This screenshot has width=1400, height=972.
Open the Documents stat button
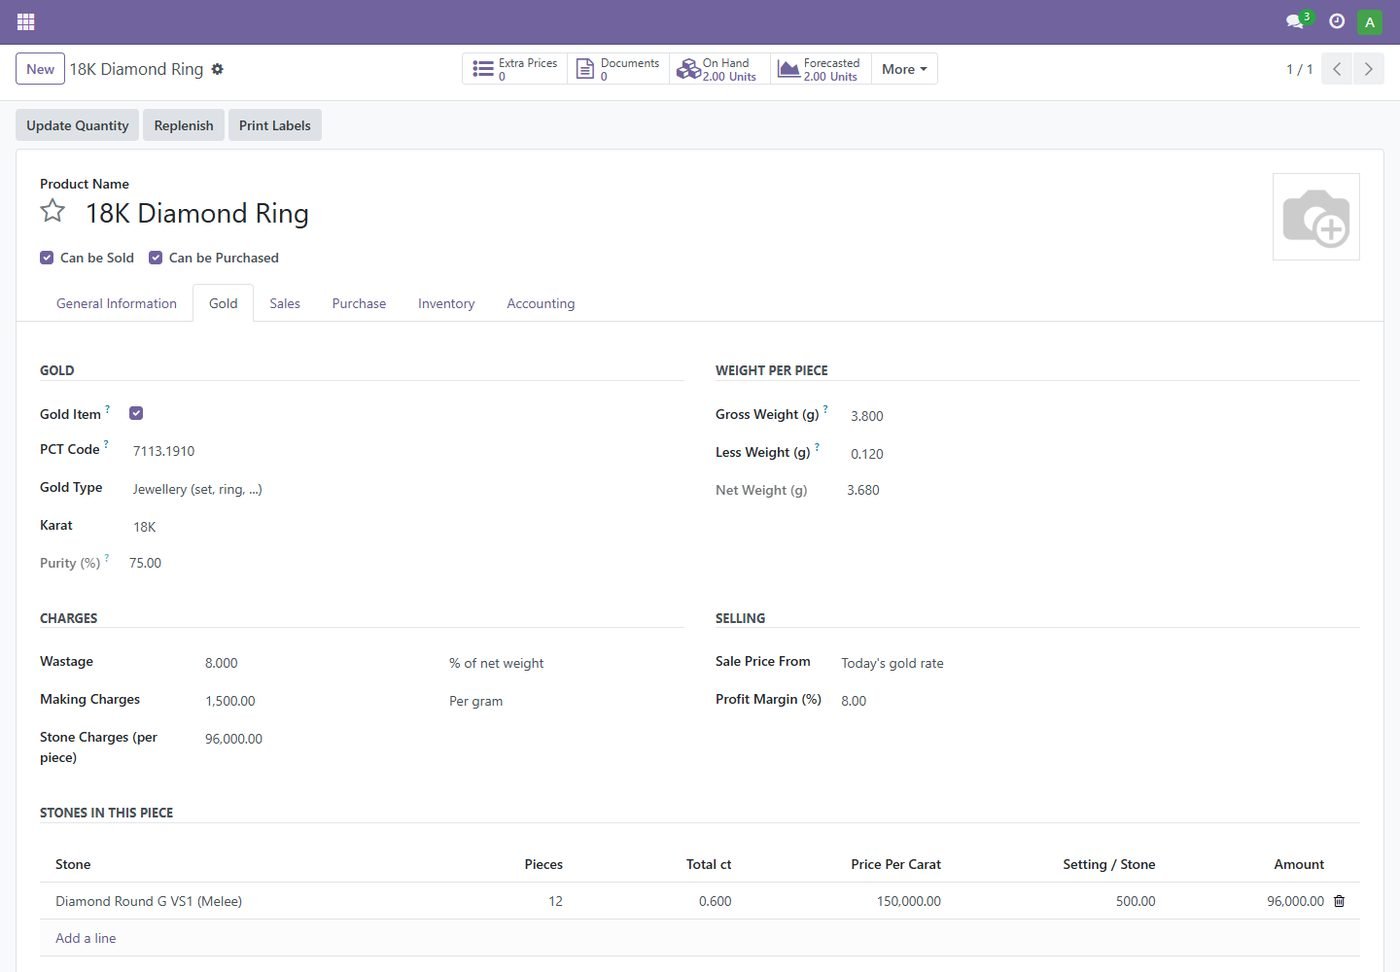tap(618, 69)
